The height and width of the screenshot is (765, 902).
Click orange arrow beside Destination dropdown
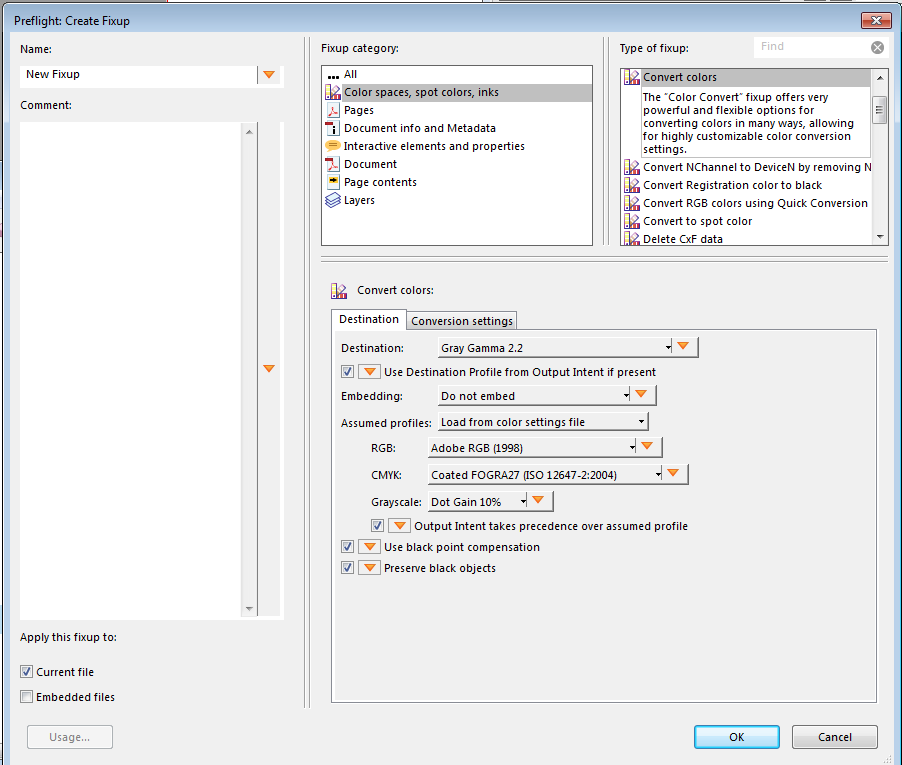[x=683, y=346]
